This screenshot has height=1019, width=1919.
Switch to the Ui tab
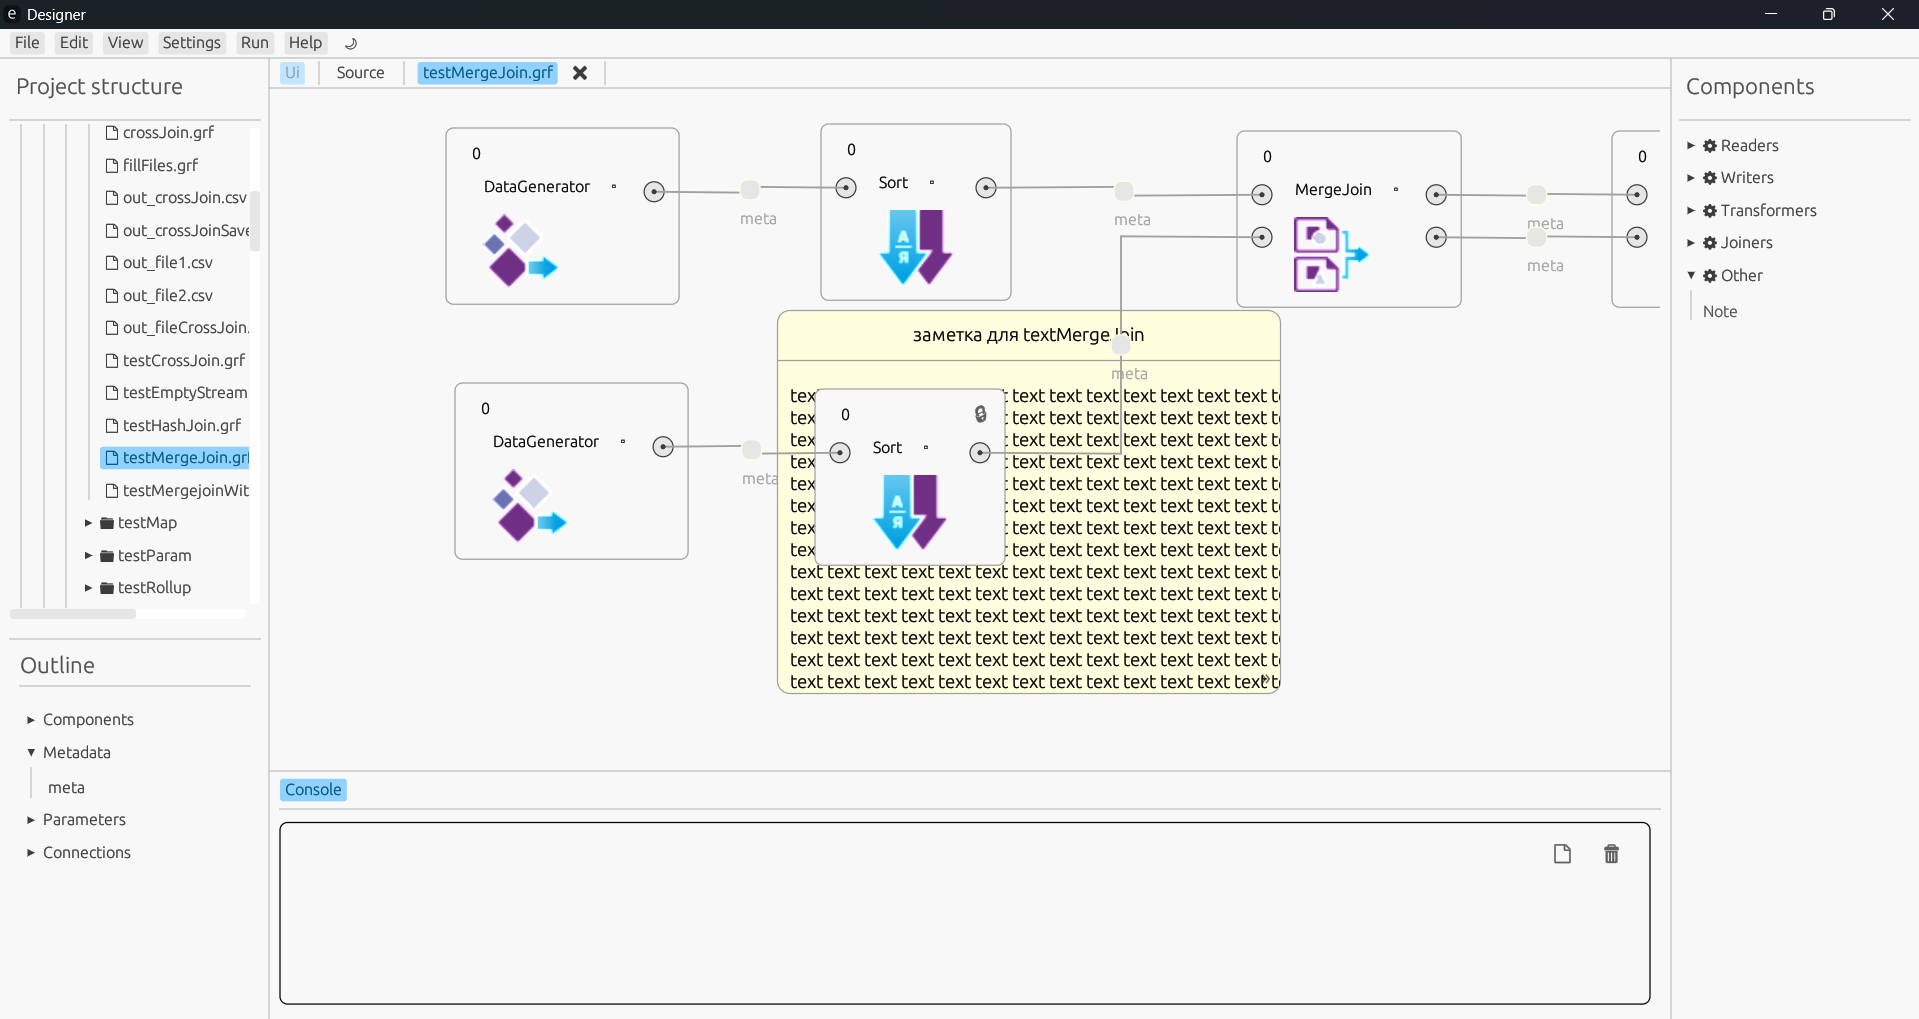[x=292, y=73]
